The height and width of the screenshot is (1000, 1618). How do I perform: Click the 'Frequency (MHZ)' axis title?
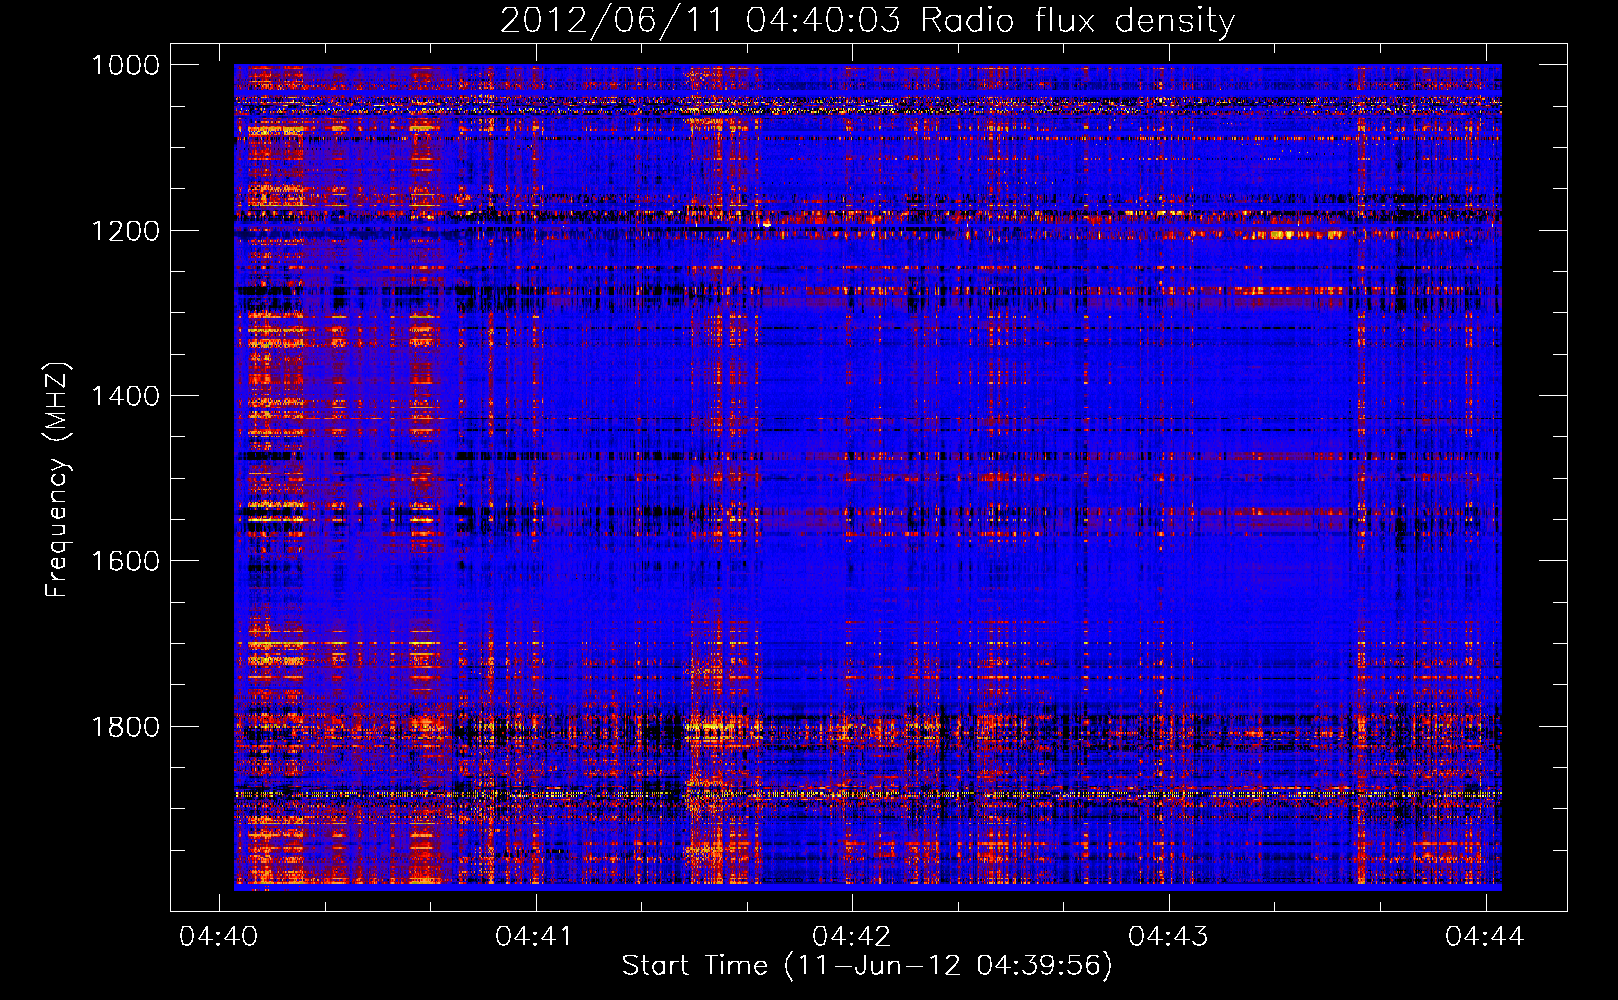click(58, 480)
